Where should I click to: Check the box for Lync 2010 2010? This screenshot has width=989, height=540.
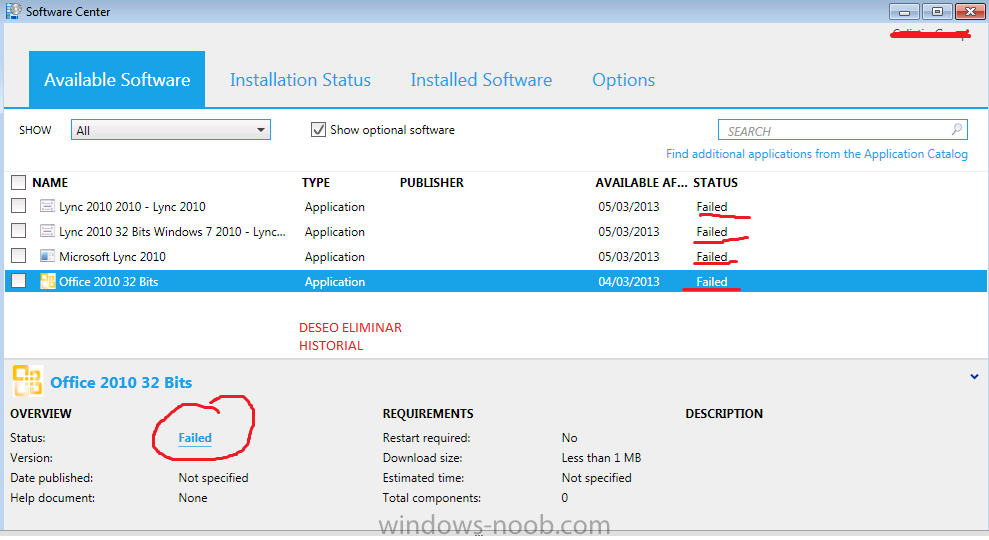click(18, 206)
